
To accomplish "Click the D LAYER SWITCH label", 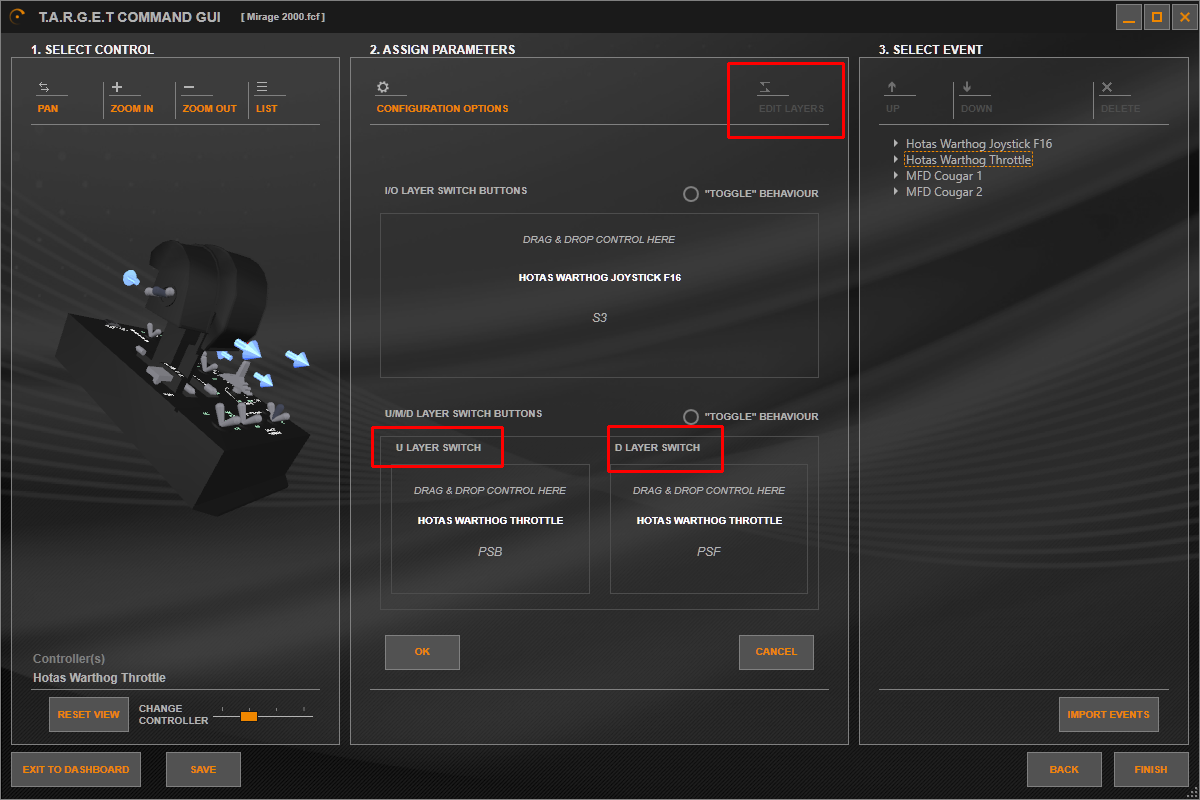I will pyautogui.click(x=657, y=447).
